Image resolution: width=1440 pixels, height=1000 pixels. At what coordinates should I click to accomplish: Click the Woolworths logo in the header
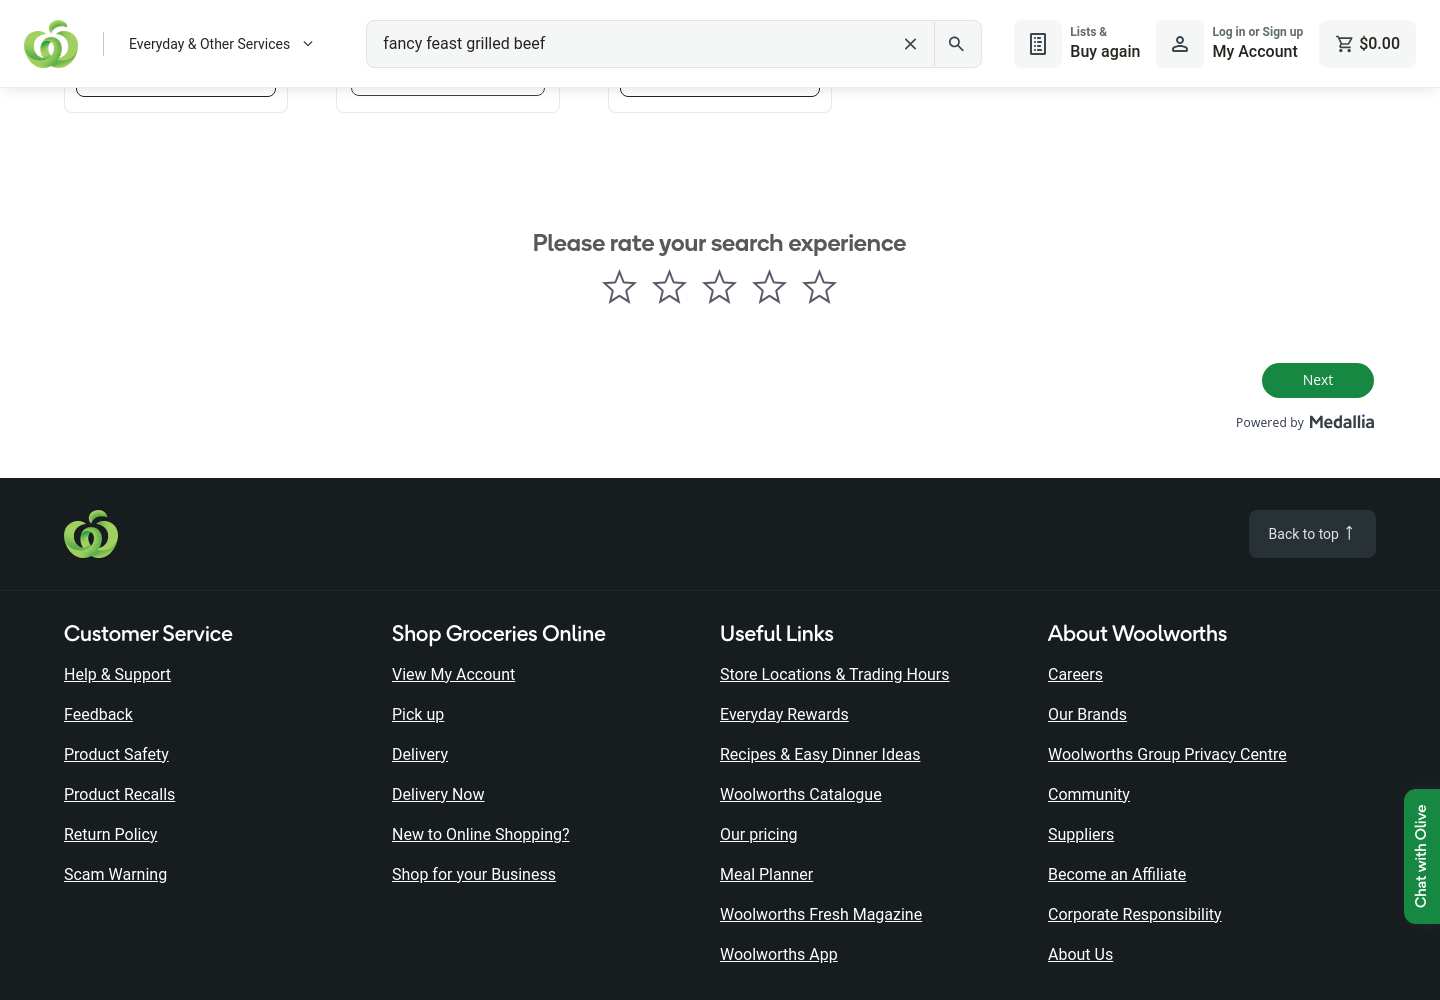[x=51, y=44]
